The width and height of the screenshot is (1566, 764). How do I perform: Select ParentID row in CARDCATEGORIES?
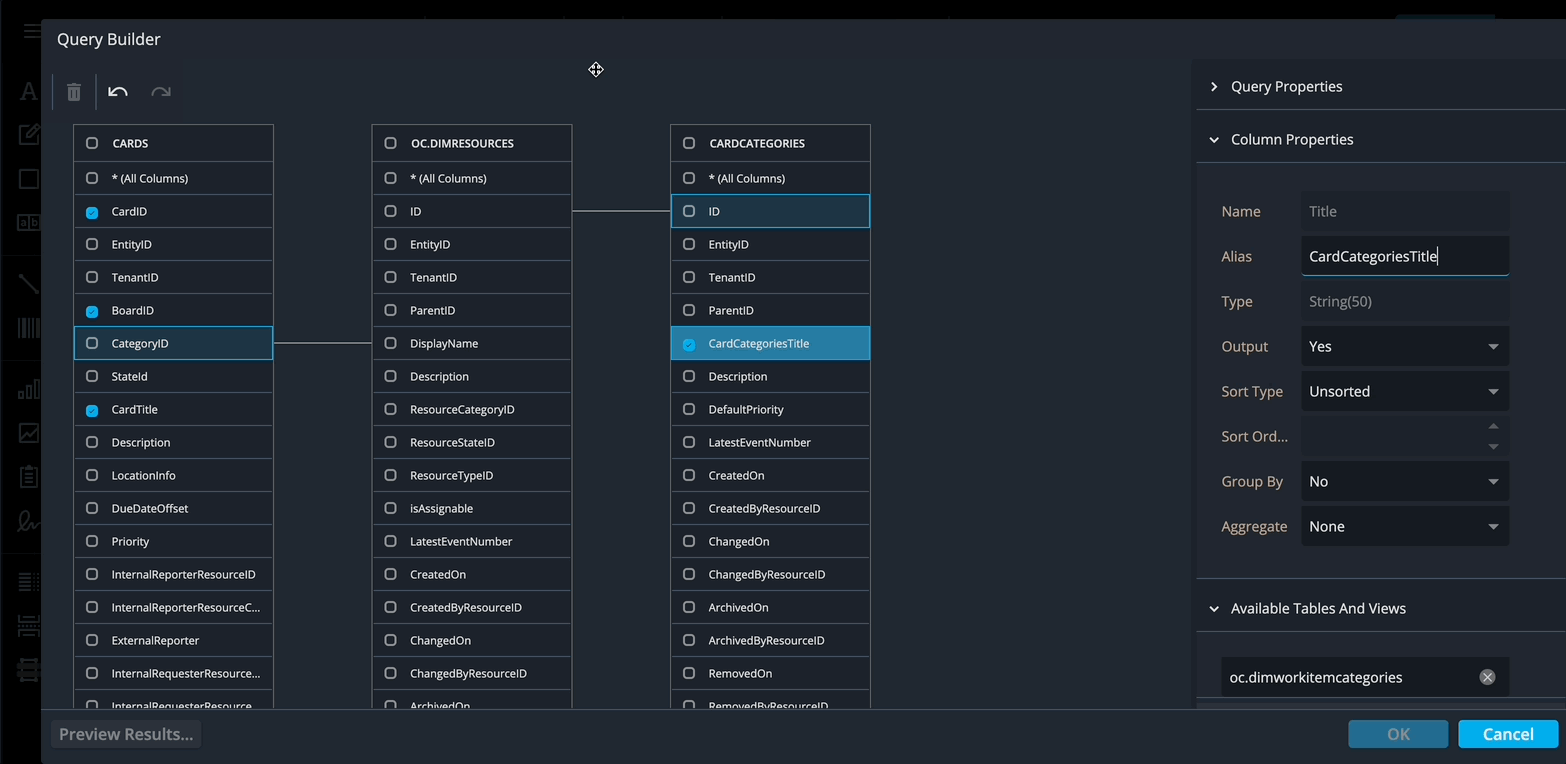click(x=770, y=310)
